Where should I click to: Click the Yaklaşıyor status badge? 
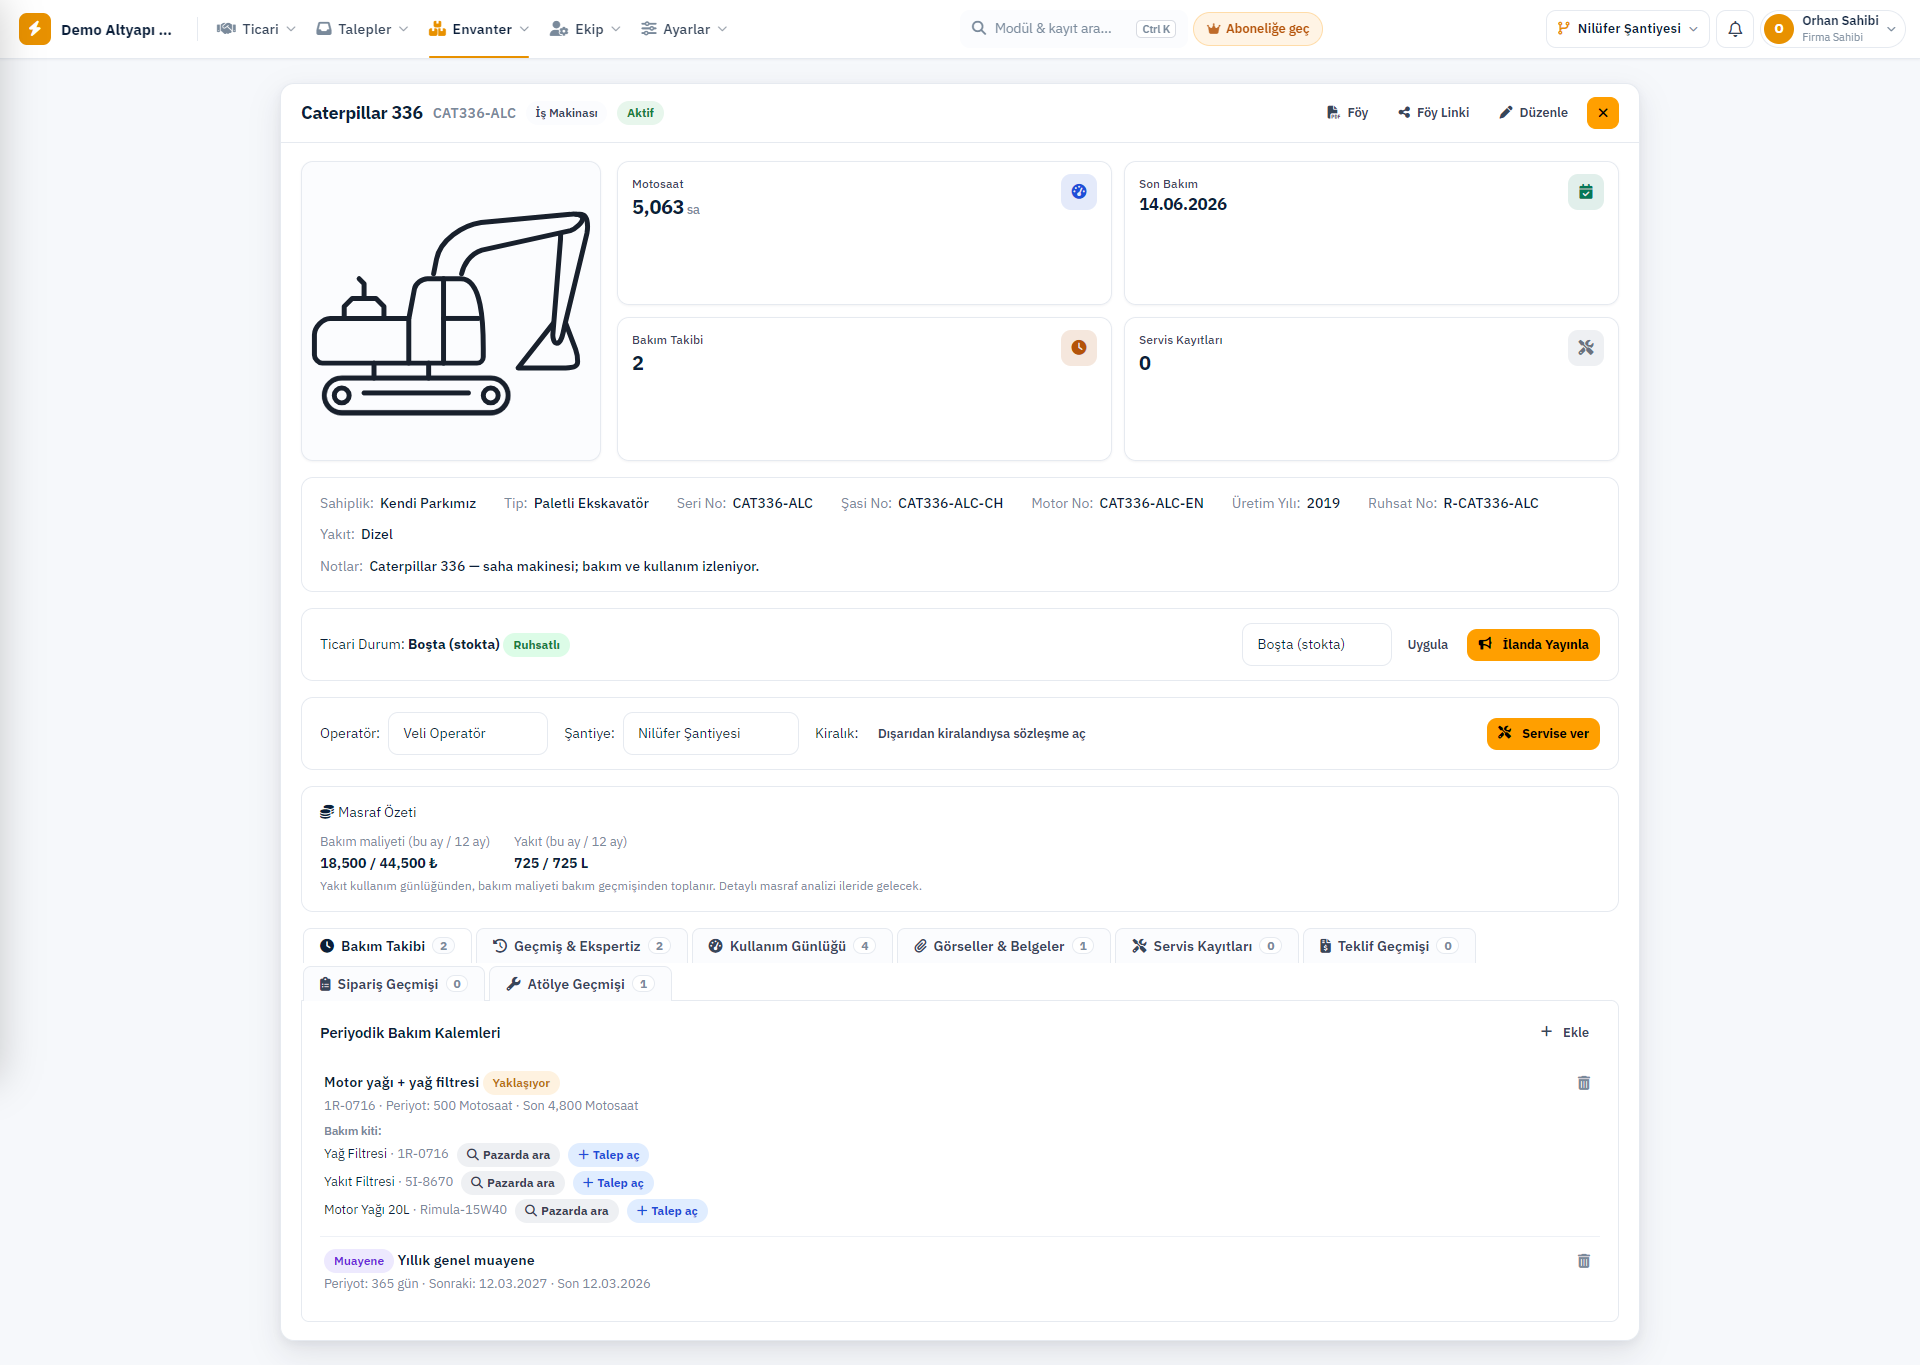pos(521,1083)
